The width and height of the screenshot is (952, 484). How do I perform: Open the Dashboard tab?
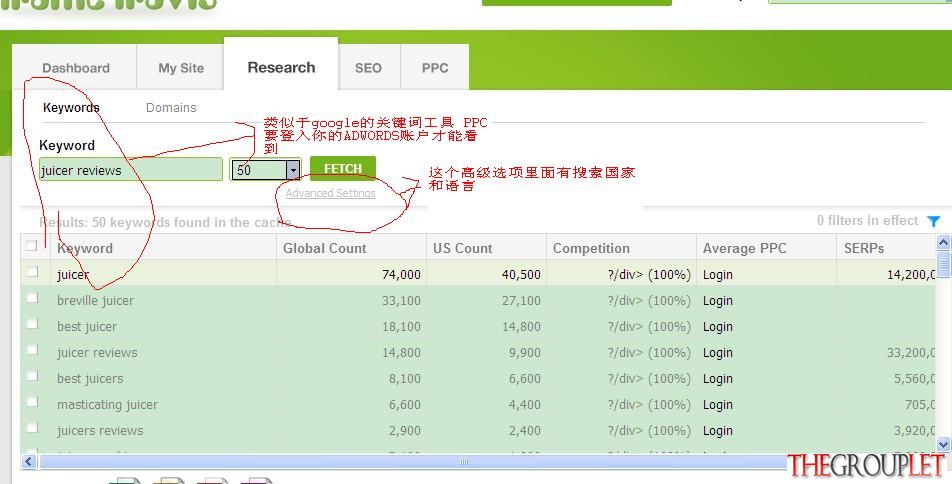pyautogui.click(x=76, y=67)
